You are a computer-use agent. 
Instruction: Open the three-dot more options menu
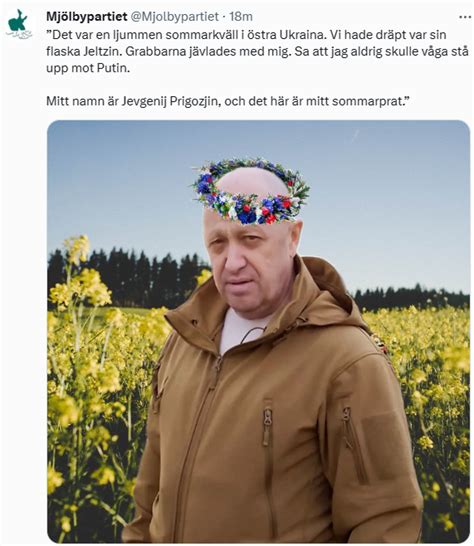[x=465, y=17]
